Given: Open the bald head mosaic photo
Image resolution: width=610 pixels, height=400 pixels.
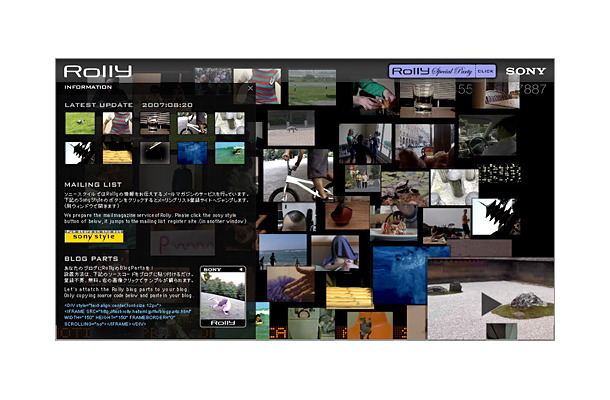Looking at the screenshot, I should pyautogui.click(x=299, y=217).
